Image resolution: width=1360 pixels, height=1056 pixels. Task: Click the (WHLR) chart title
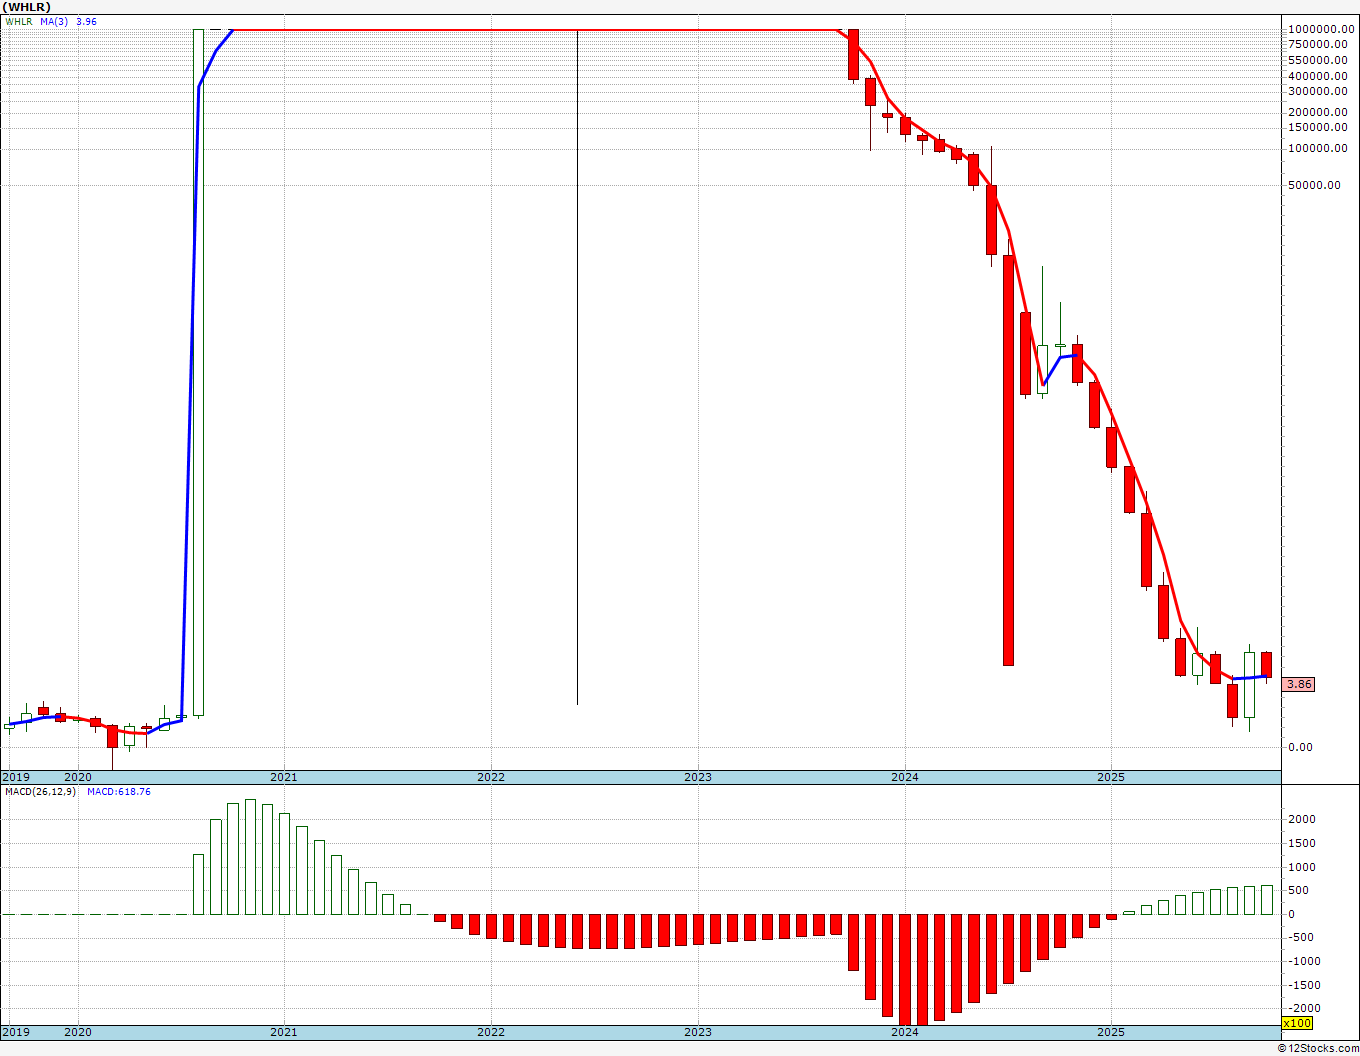26,7
